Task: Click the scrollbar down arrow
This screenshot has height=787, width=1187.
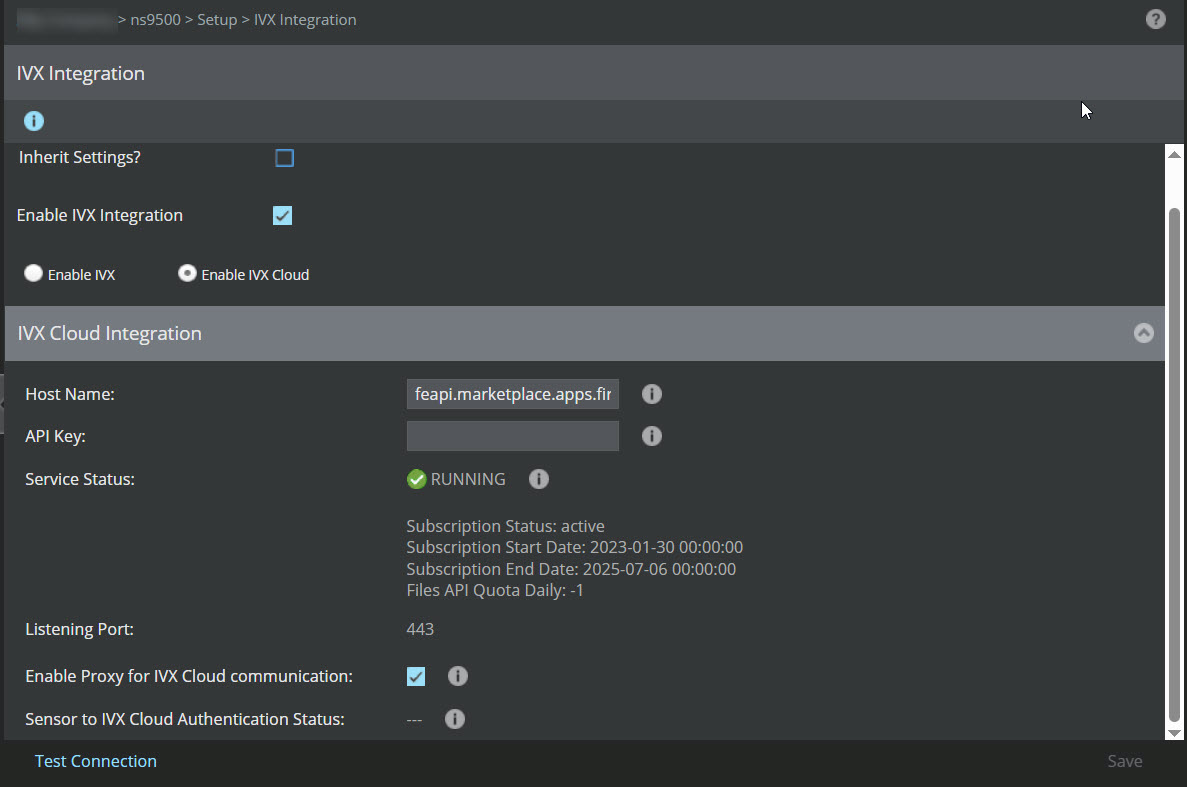Action: pyautogui.click(x=1174, y=733)
